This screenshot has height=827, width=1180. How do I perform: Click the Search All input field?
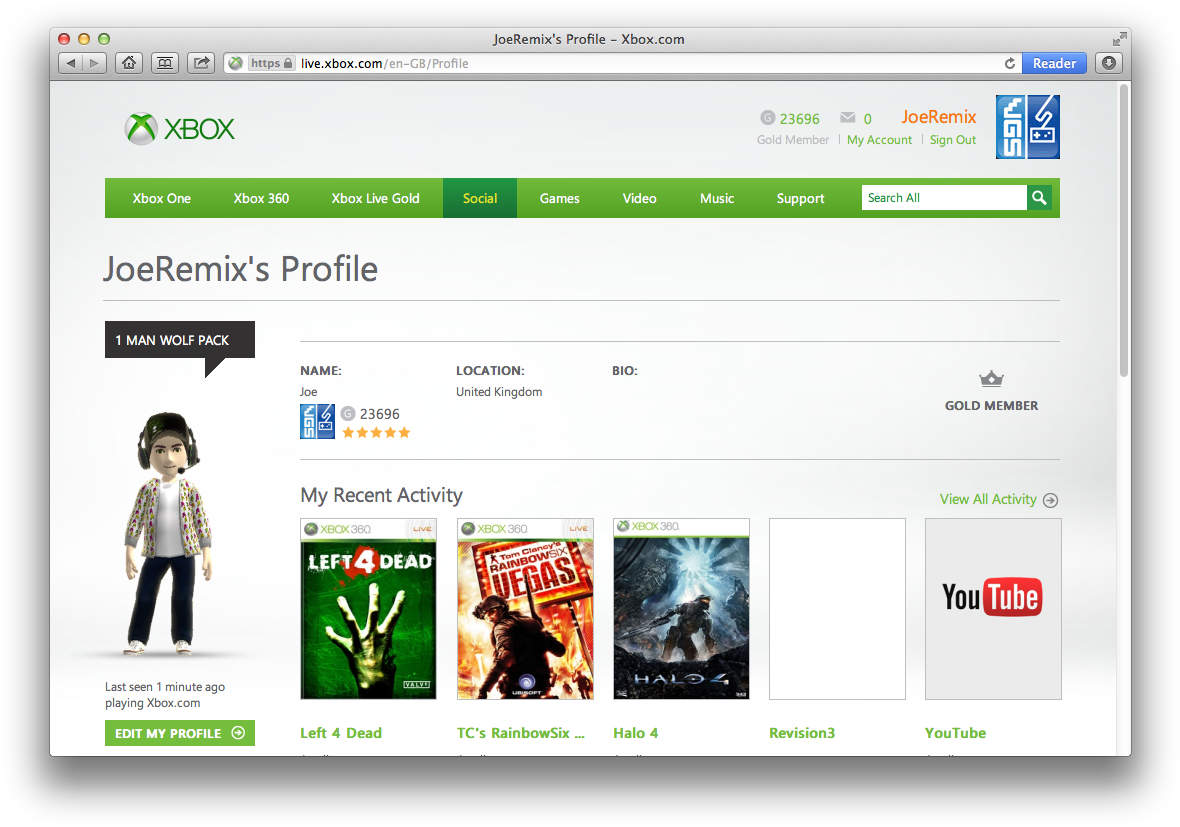[x=944, y=198]
